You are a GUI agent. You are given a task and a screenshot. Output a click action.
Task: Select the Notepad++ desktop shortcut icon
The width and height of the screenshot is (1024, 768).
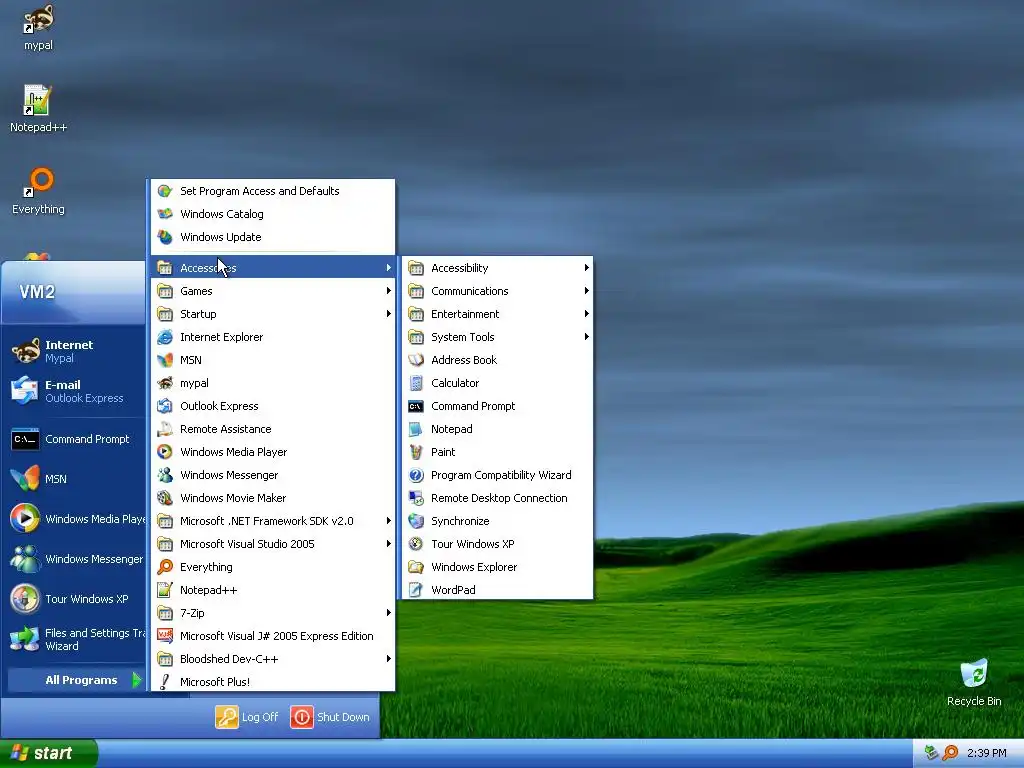point(37,101)
